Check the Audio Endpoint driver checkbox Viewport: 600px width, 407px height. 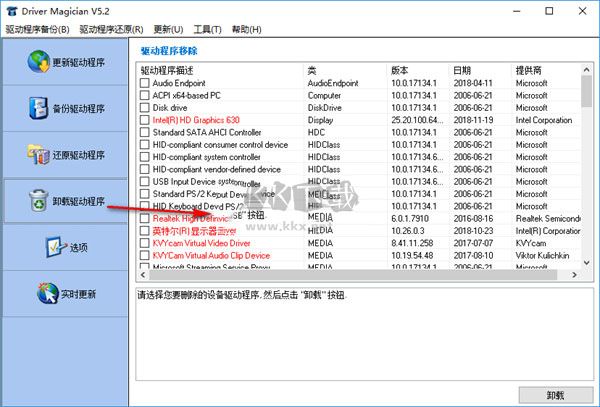[x=145, y=83]
